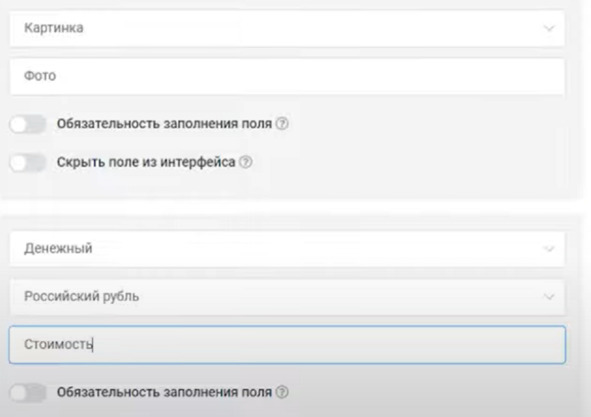Click the chevron arrow in Российский рубль field

click(549, 297)
